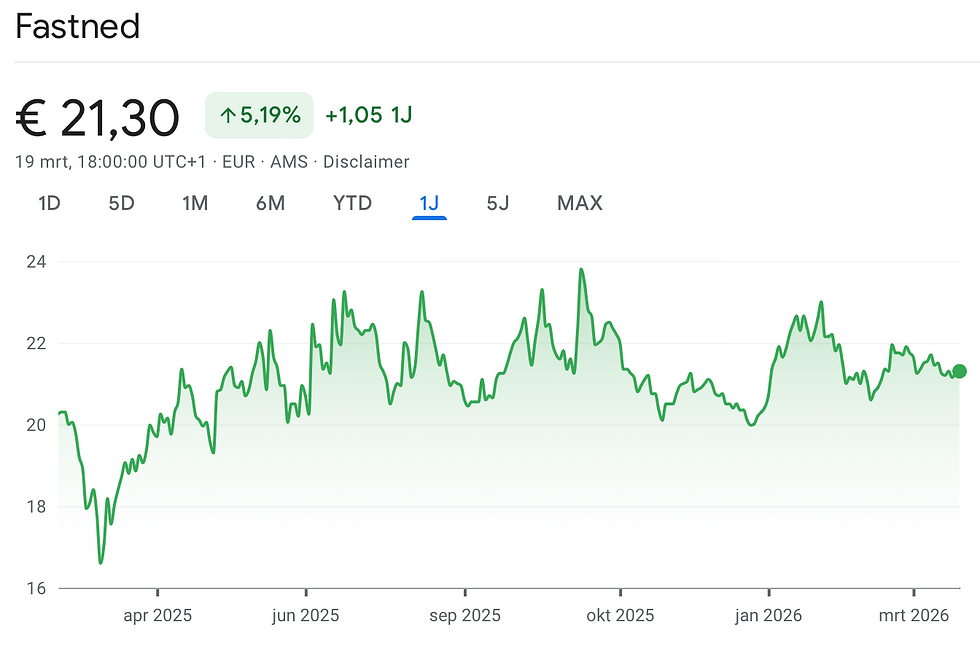Switch chart to the 5D range
The image size is (980, 646).
point(121,203)
